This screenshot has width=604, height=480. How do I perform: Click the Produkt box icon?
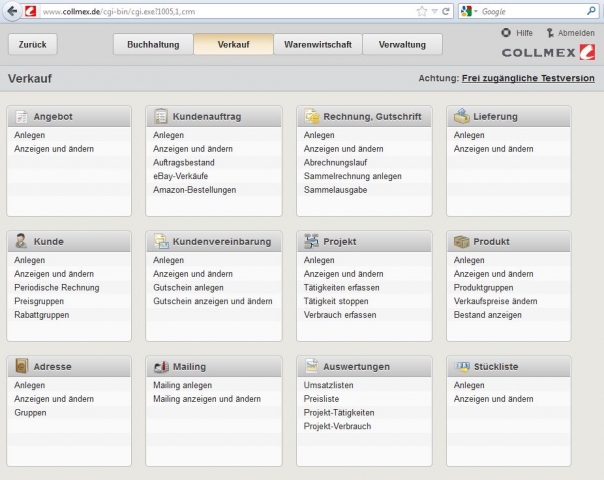click(461, 241)
